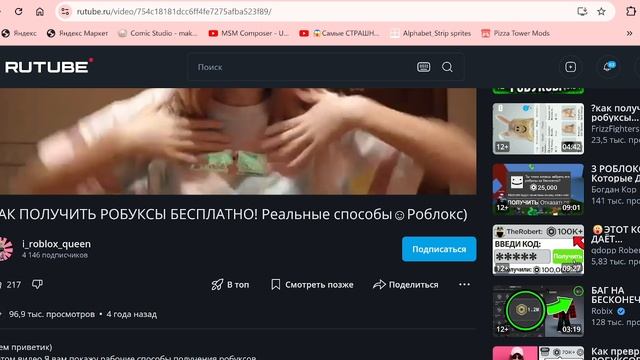This screenshot has width=640, height=360.
Task: Open the install app icon in address bar
Action: click(582, 11)
